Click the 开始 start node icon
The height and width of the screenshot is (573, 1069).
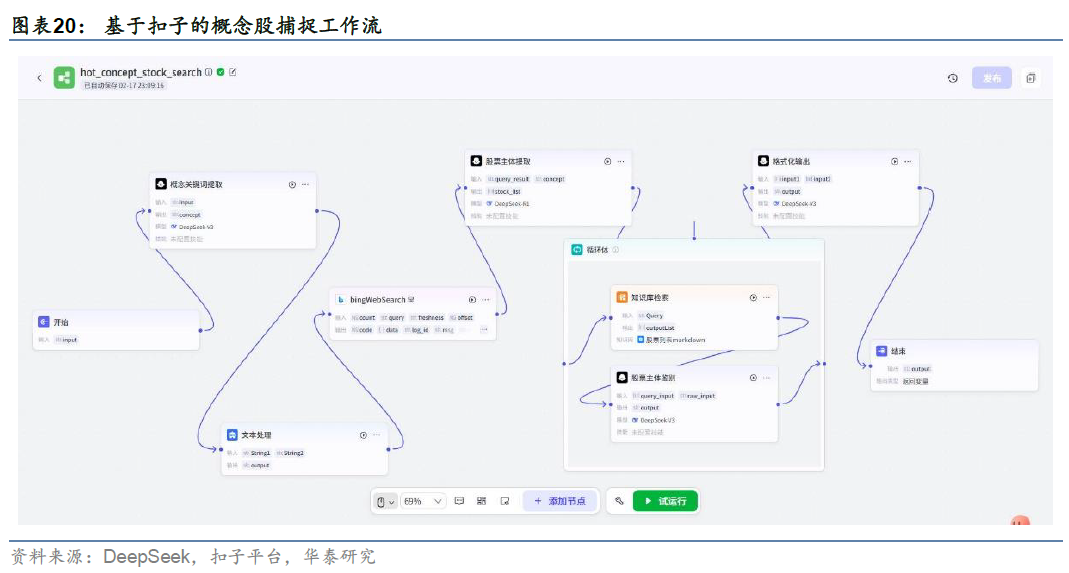[44, 321]
